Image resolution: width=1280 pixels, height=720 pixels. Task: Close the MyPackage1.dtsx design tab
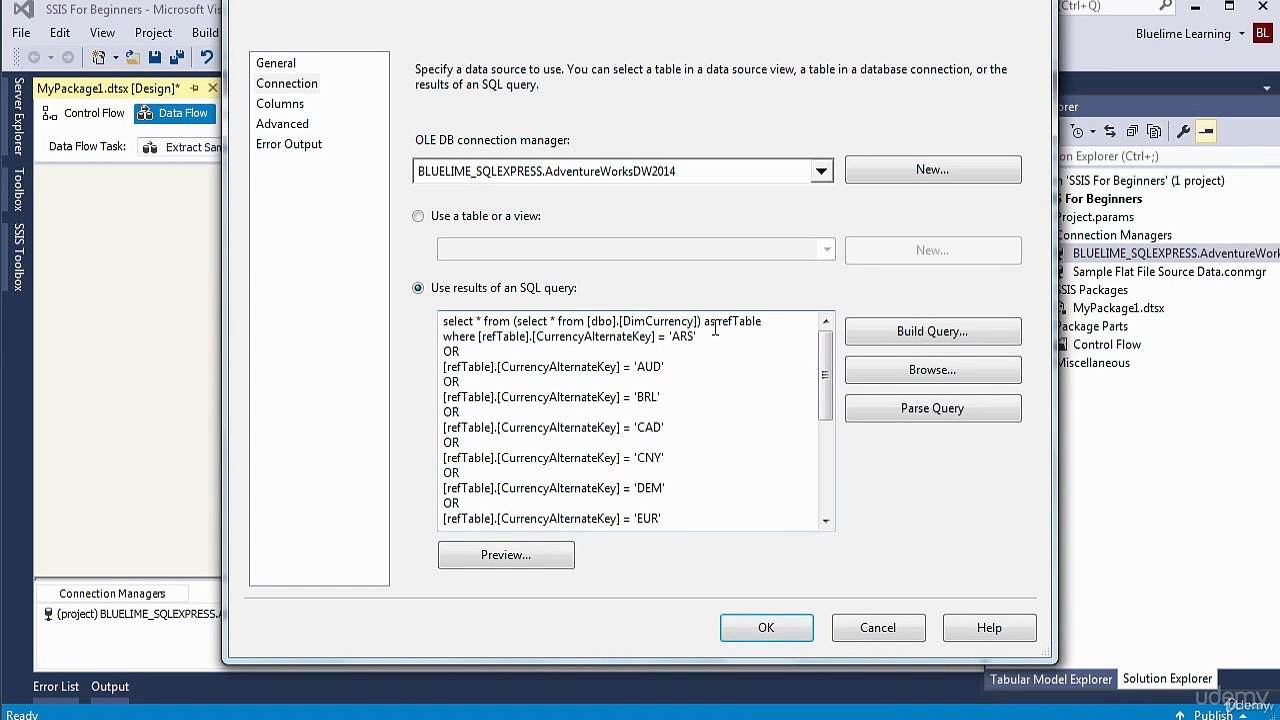pyautogui.click(x=213, y=89)
